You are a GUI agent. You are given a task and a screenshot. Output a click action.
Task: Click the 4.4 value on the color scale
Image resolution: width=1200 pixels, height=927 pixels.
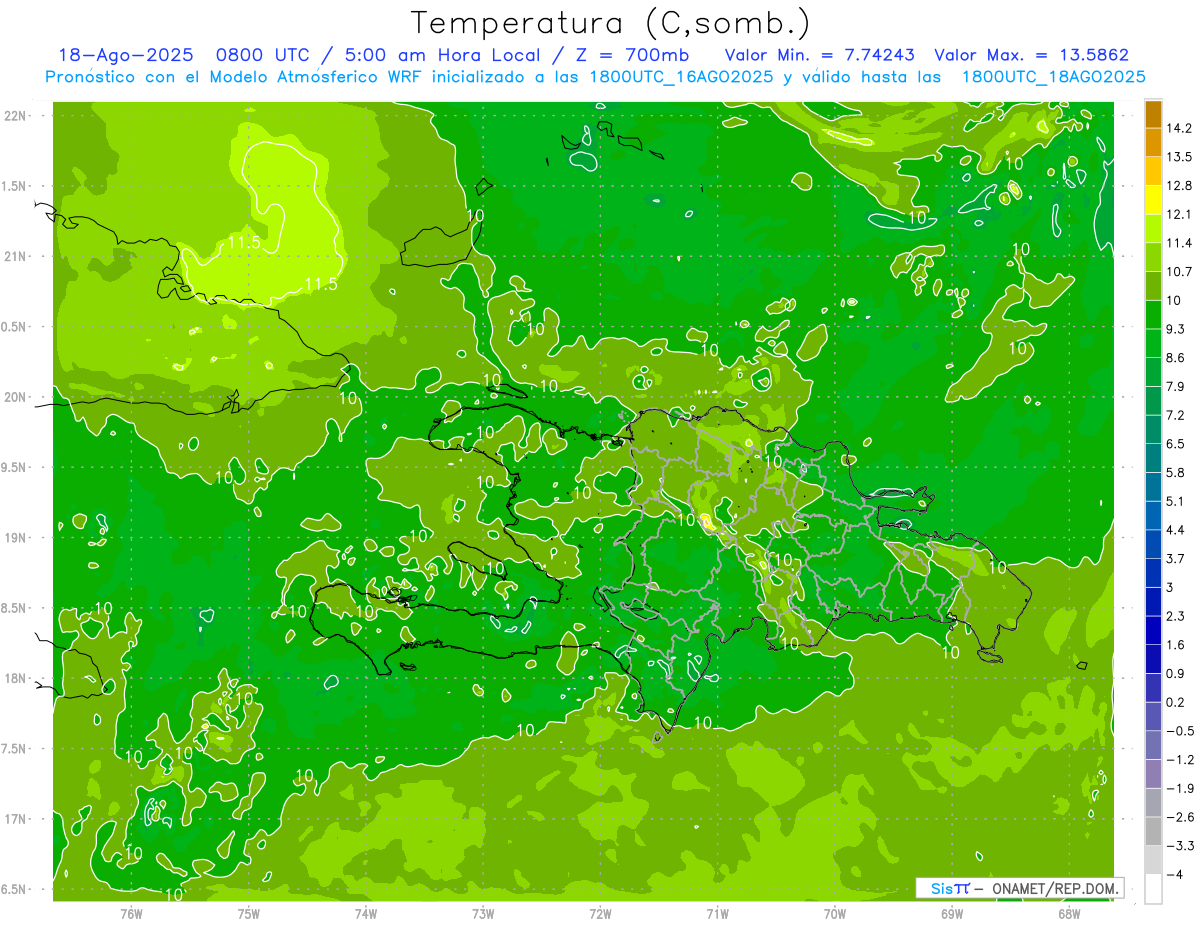(x=1176, y=529)
